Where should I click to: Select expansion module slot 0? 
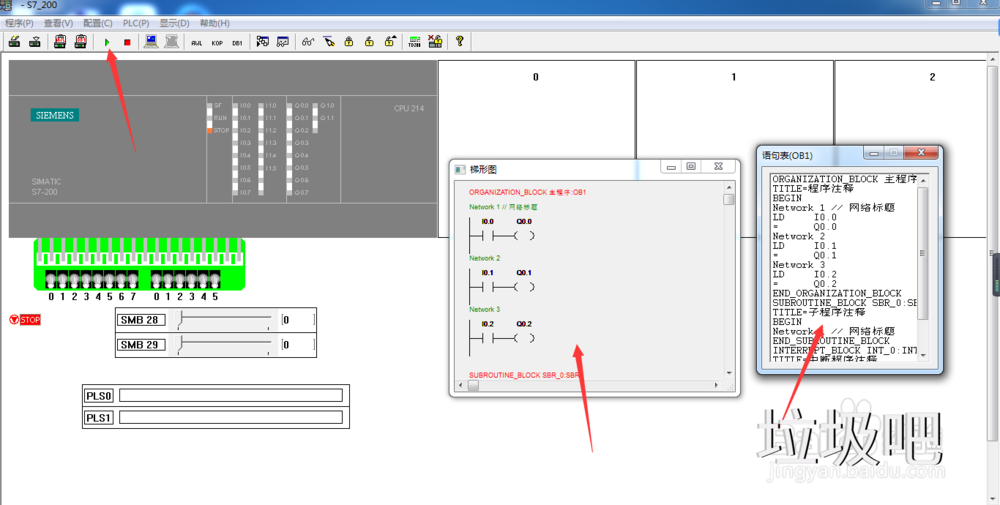pyautogui.click(x=536, y=150)
